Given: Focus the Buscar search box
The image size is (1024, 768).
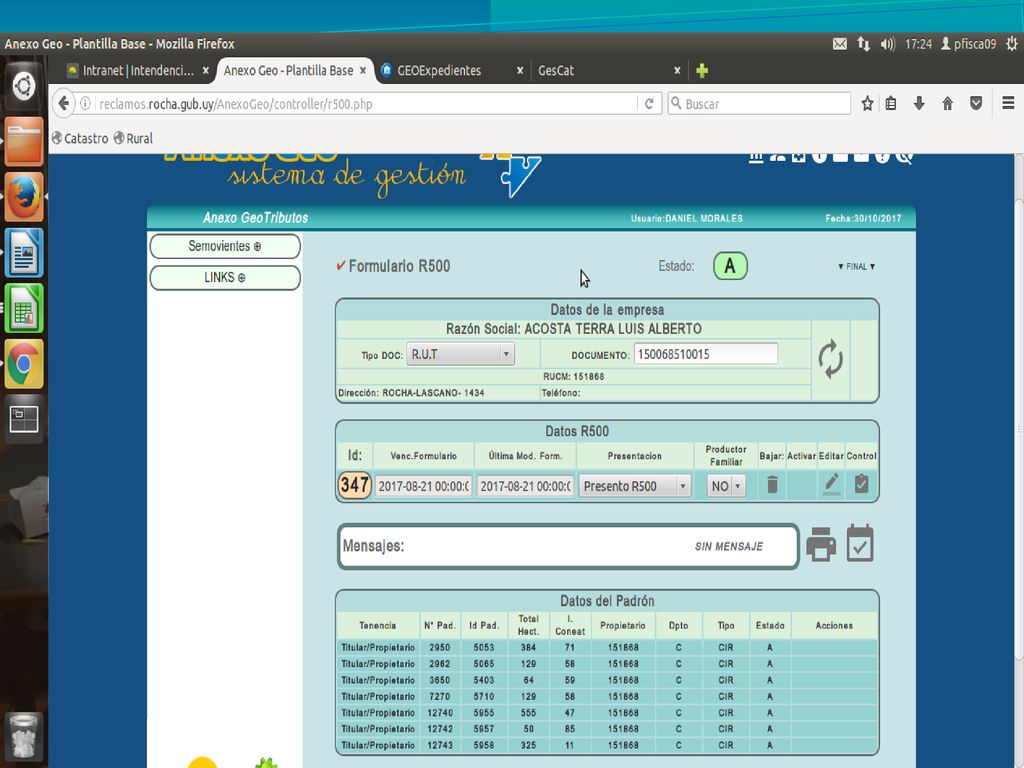Looking at the screenshot, I should [760, 103].
